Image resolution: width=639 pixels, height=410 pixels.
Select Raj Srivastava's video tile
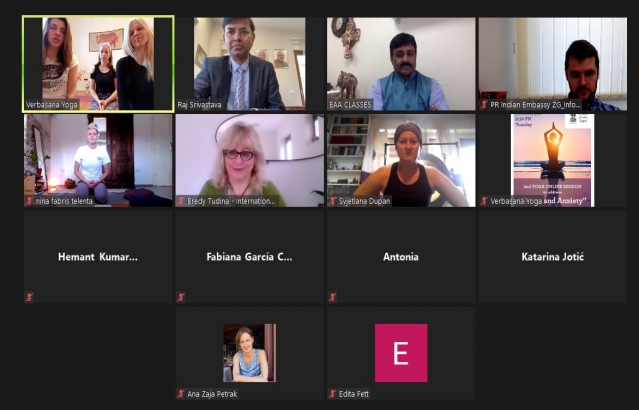(249, 64)
